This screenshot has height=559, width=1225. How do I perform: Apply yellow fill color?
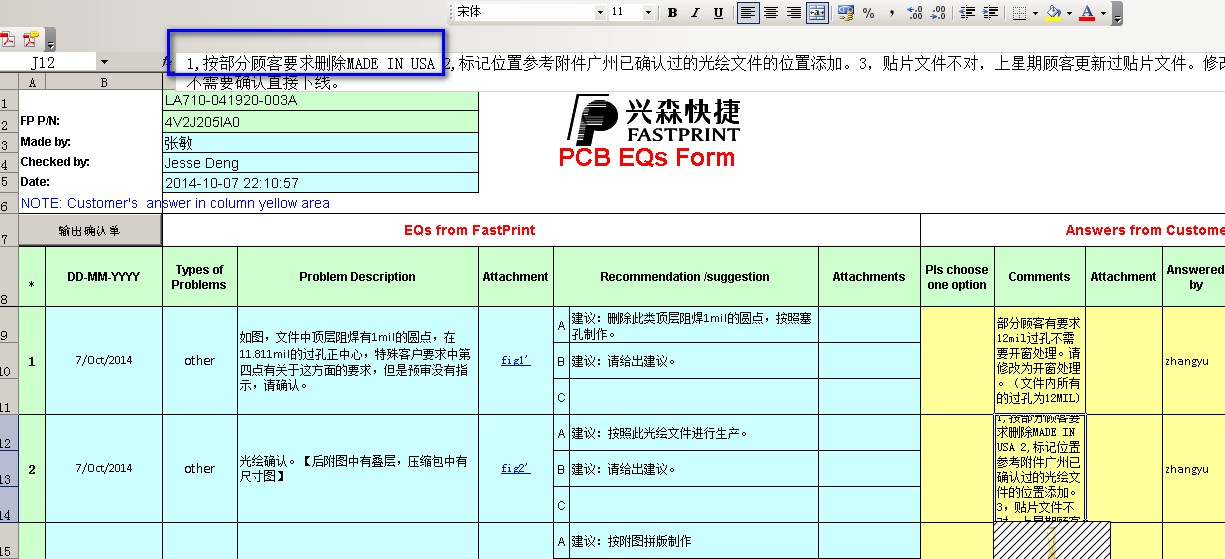[x=1053, y=13]
